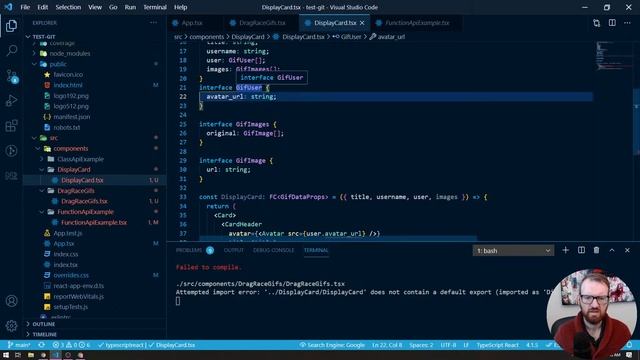Click Ln 22, Col 8 in status bar
This screenshot has width=640, height=360.
click(x=387, y=345)
